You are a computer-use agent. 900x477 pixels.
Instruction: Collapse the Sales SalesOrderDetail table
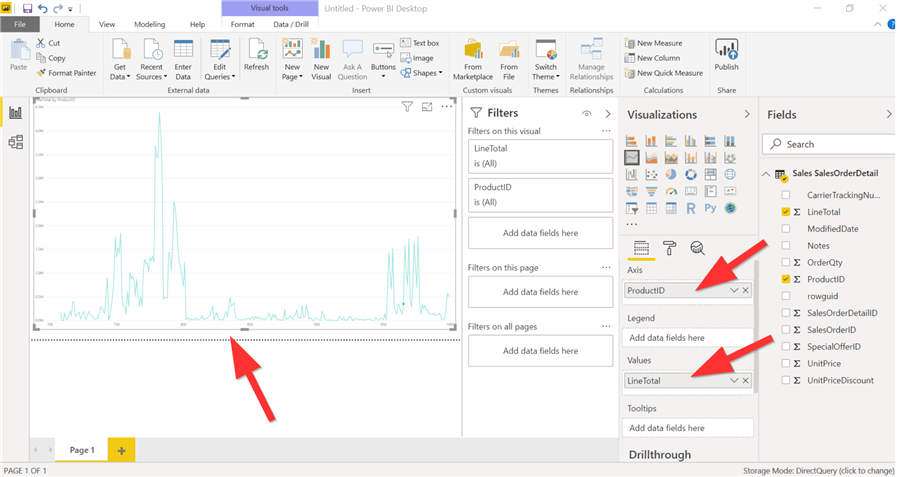point(766,174)
